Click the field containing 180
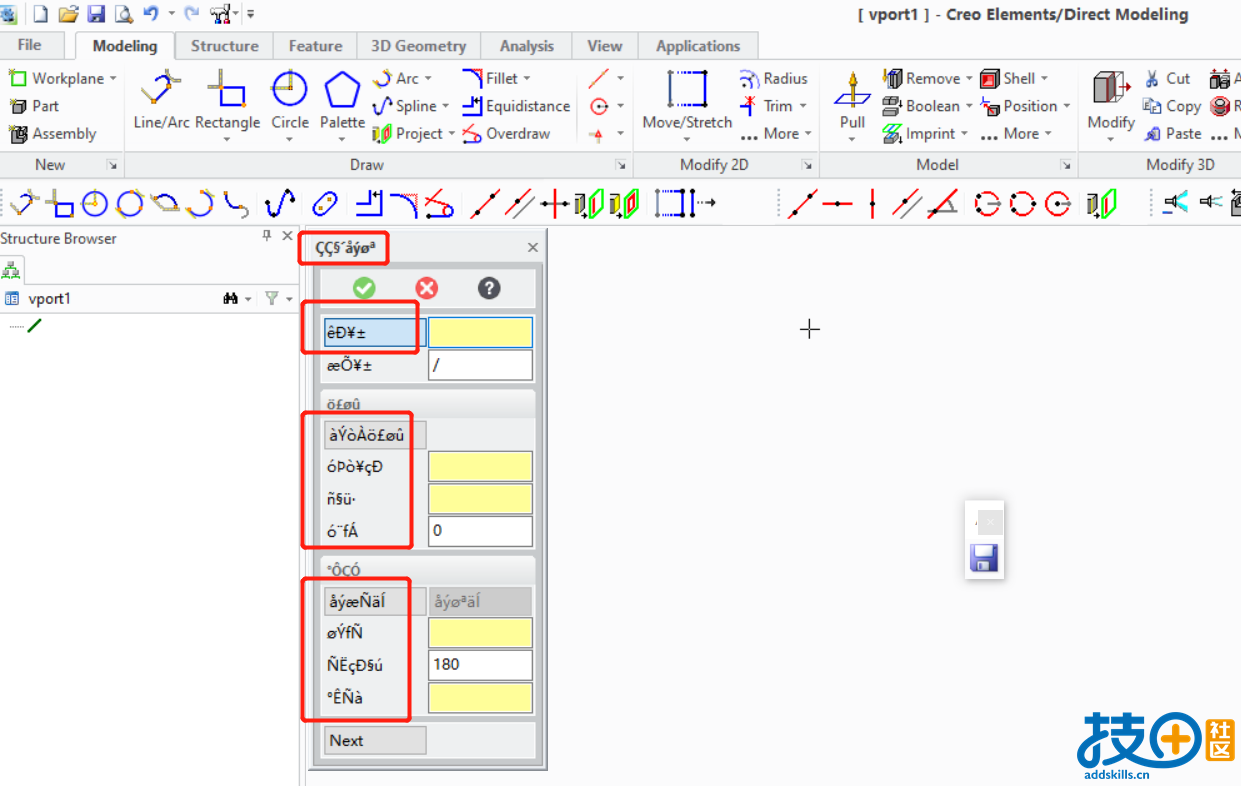Viewport: 1241px width, 786px height. (480, 665)
